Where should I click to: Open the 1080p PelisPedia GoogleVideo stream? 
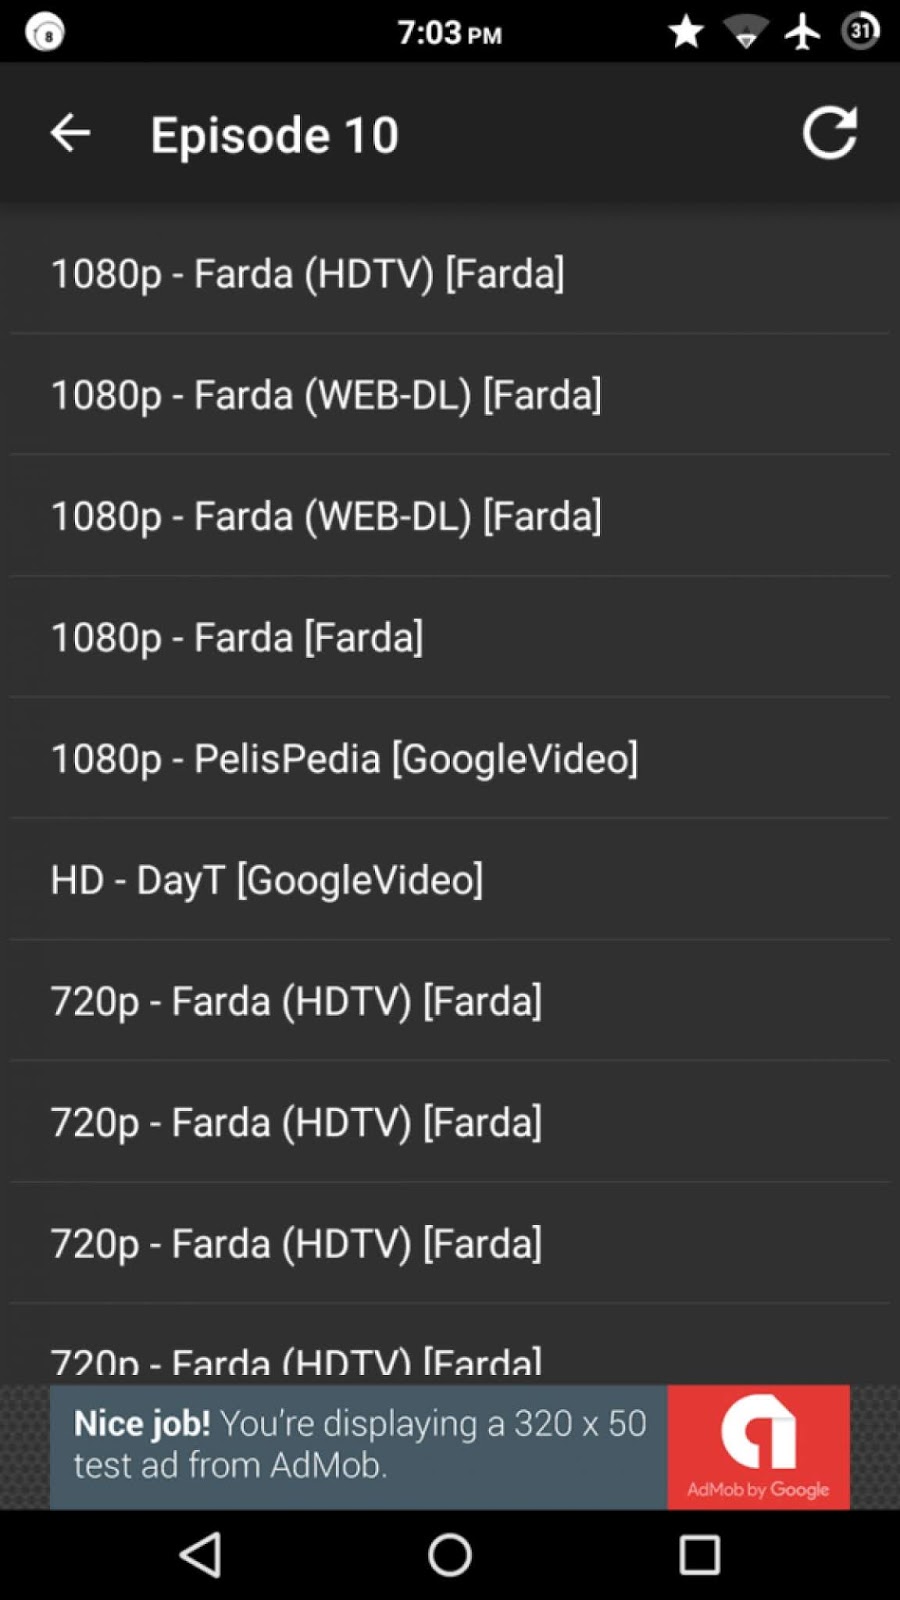(x=344, y=758)
